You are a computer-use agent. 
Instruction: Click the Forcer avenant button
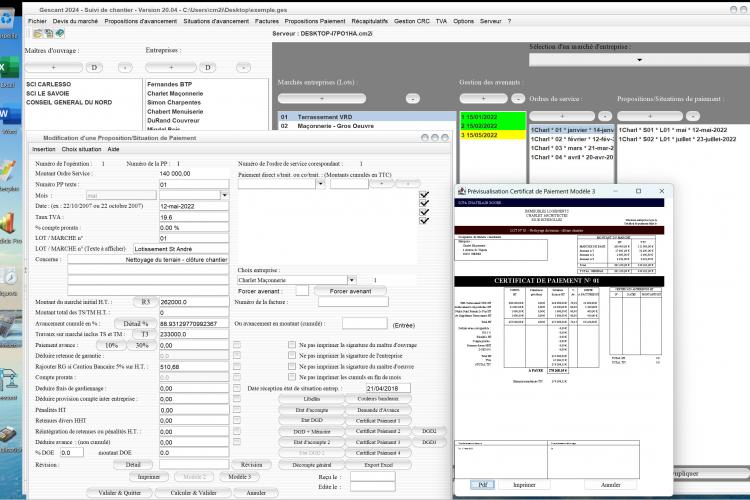pyautogui.click(x=350, y=291)
